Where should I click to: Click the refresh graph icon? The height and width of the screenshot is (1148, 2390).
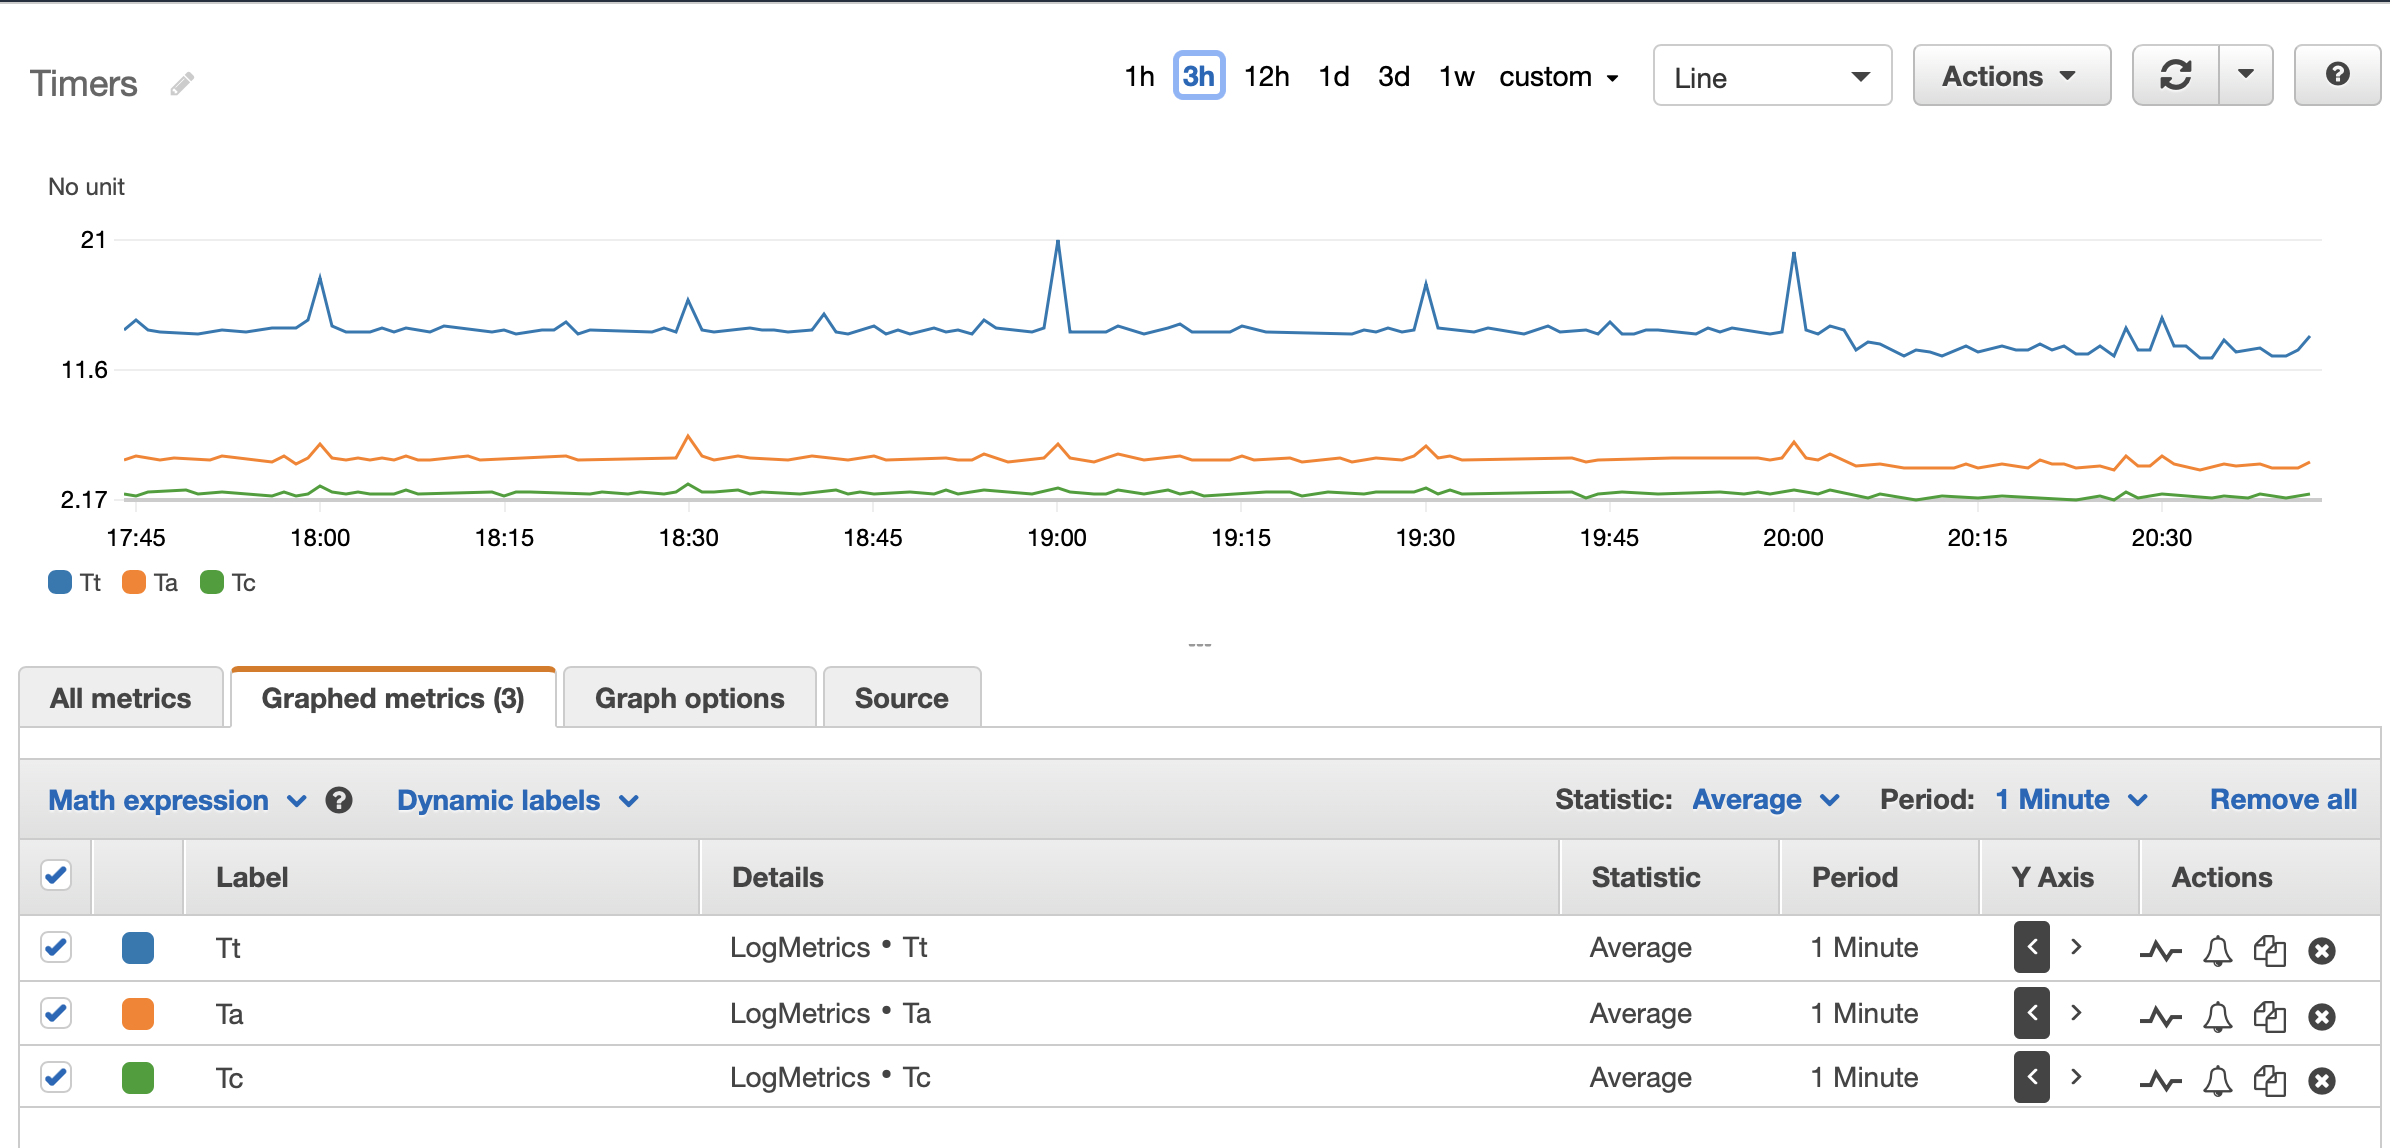click(2175, 76)
